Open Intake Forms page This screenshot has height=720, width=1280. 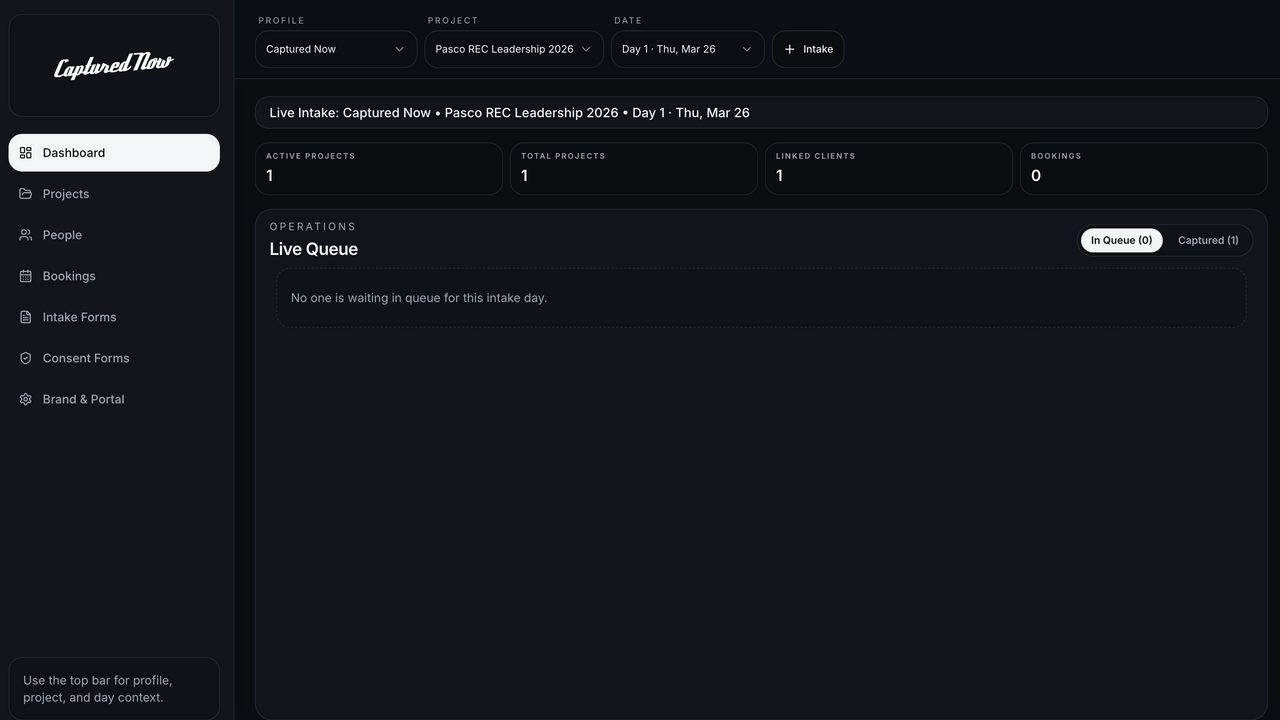click(114, 317)
